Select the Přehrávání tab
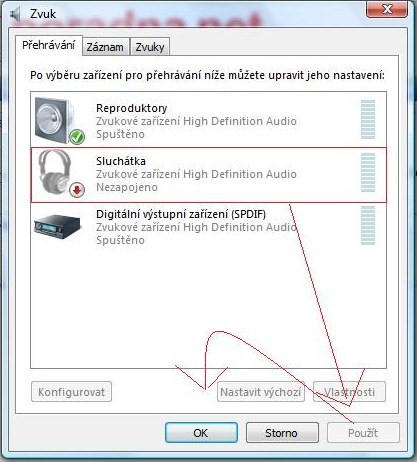417x462 pixels. pyautogui.click(x=49, y=45)
